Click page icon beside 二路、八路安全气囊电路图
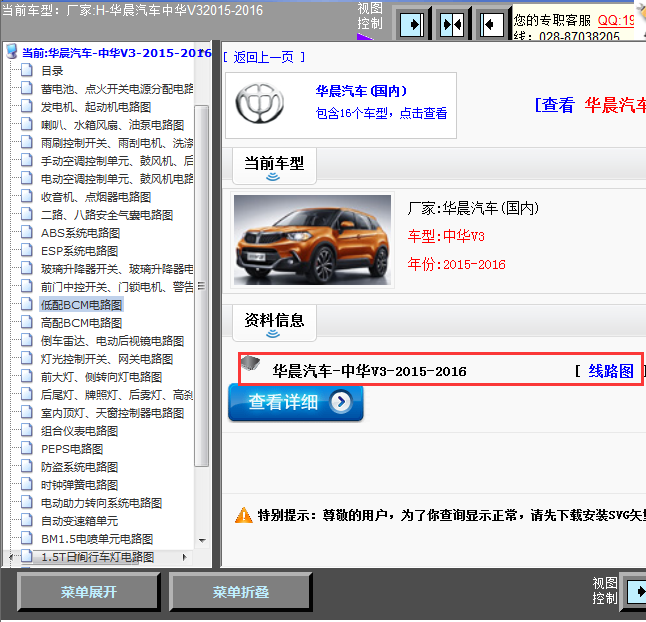This screenshot has height=622, width=646. (x=27, y=214)
